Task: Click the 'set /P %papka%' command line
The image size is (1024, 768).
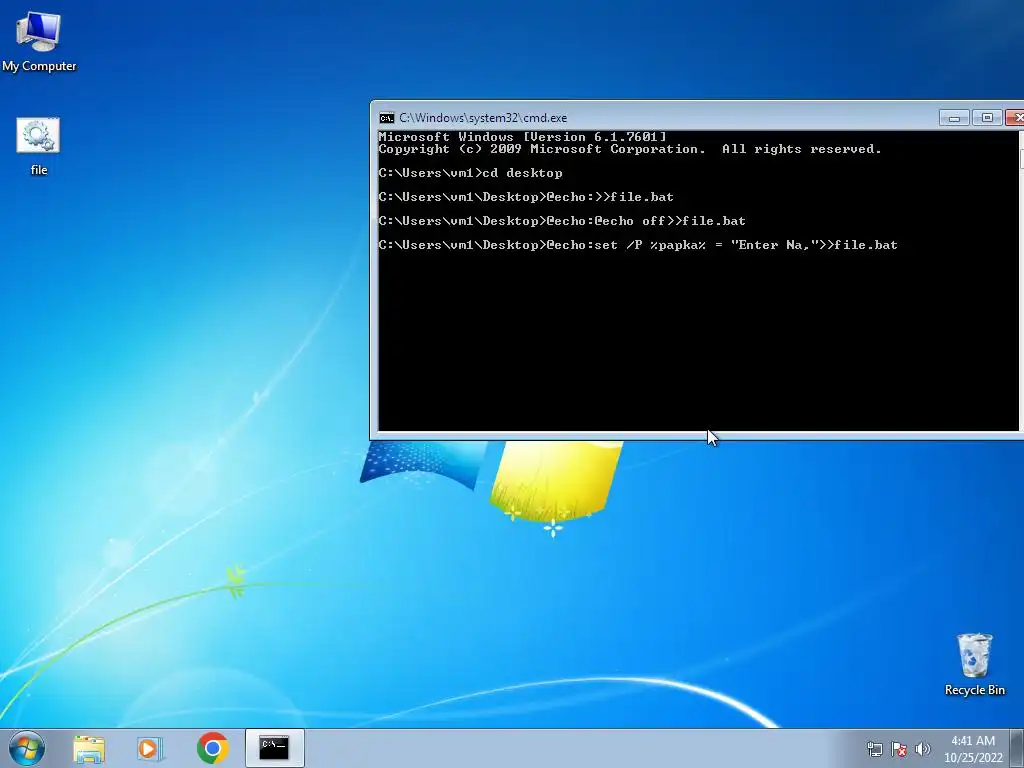Action: click(638, 245)
